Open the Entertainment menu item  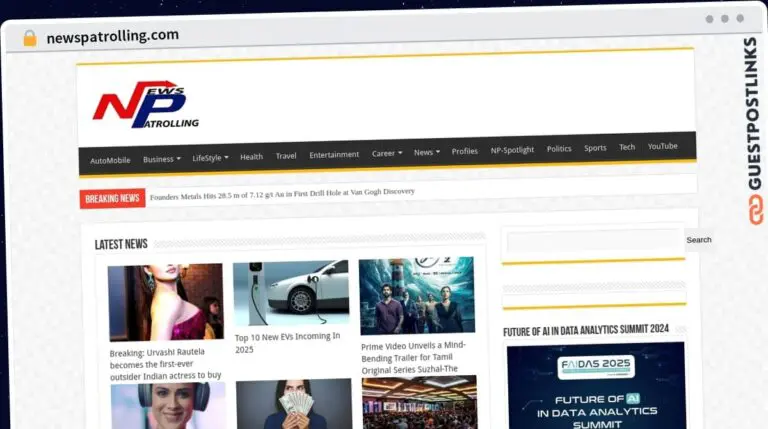pyautogui.click(x=334, y=155)
